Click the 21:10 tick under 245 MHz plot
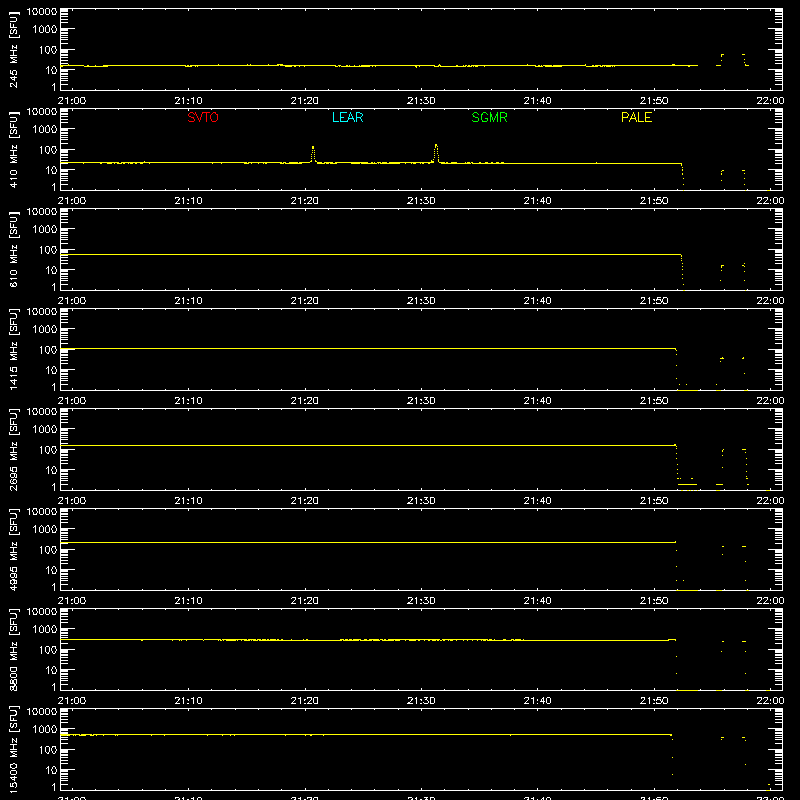 coord(188,101)
